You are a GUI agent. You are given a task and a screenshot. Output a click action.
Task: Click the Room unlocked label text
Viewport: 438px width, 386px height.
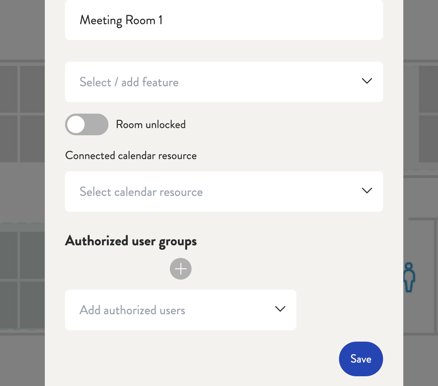pyautogui.click(x=151, y=124)
